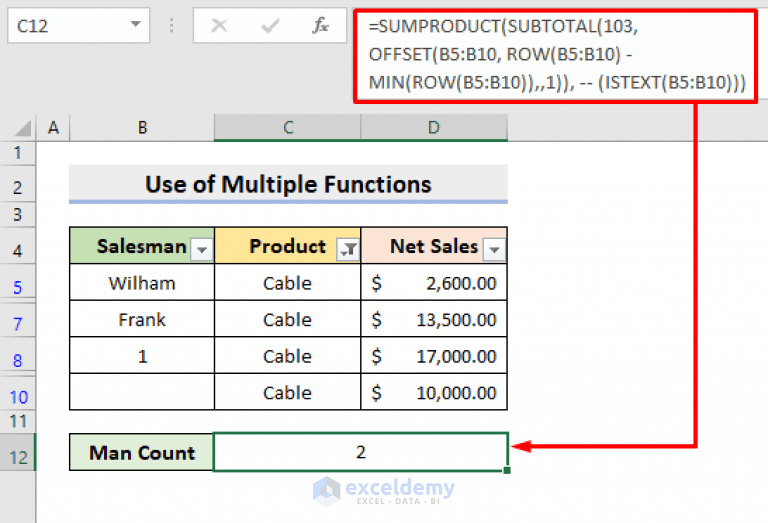768x523 pixels.
Task: Click the formula bar's three-dot resize handle
Action: point(171,25)
